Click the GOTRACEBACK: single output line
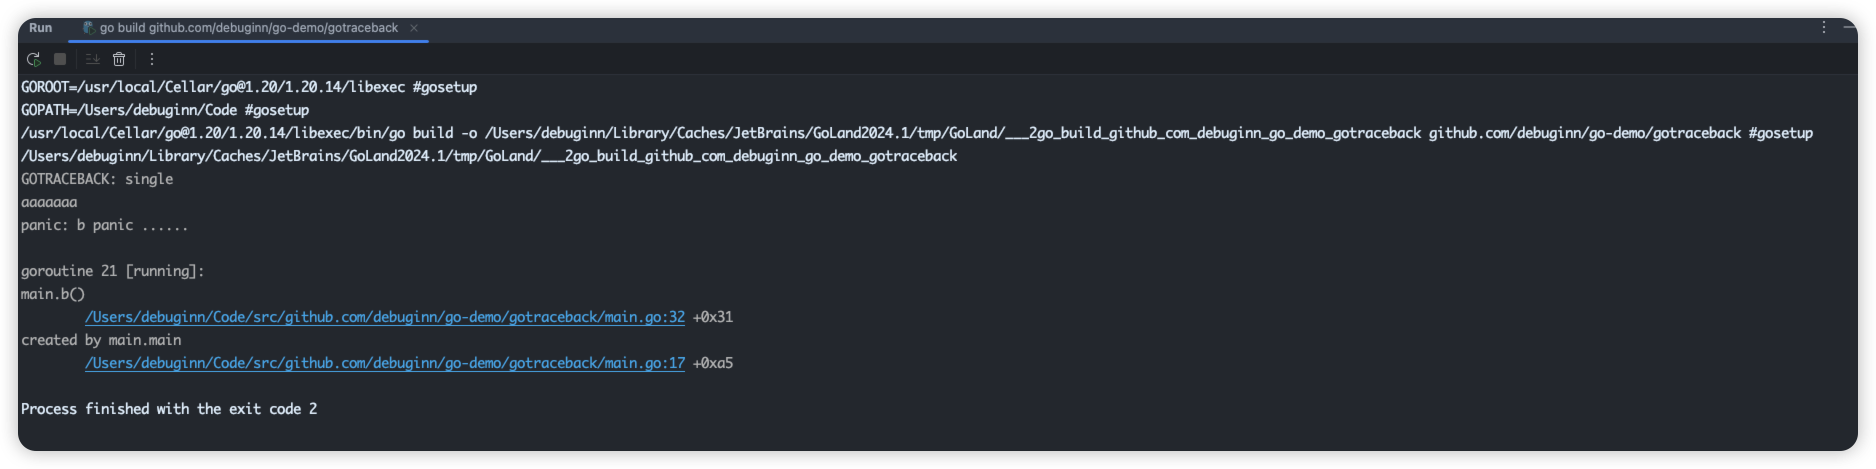Viewport: 1876px width, 469px height. pos(97,179)
